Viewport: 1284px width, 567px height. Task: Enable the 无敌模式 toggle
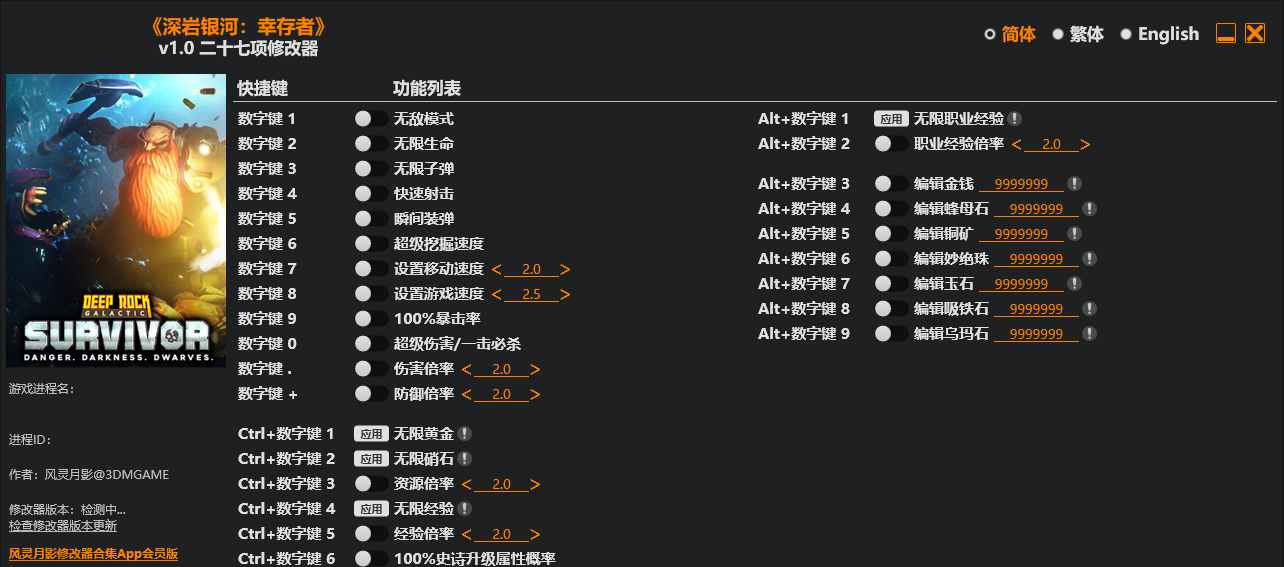[x=371, y=119]
